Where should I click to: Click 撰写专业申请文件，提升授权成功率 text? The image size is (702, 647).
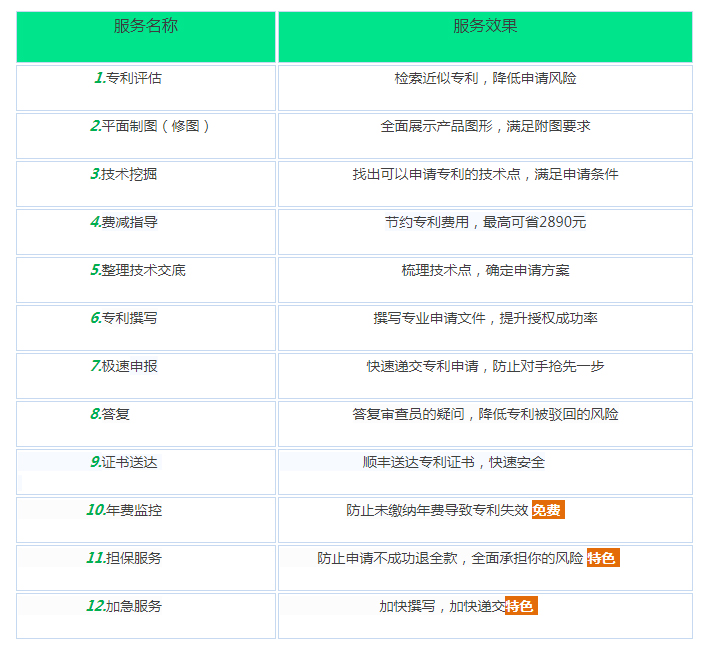pos(485,318)
